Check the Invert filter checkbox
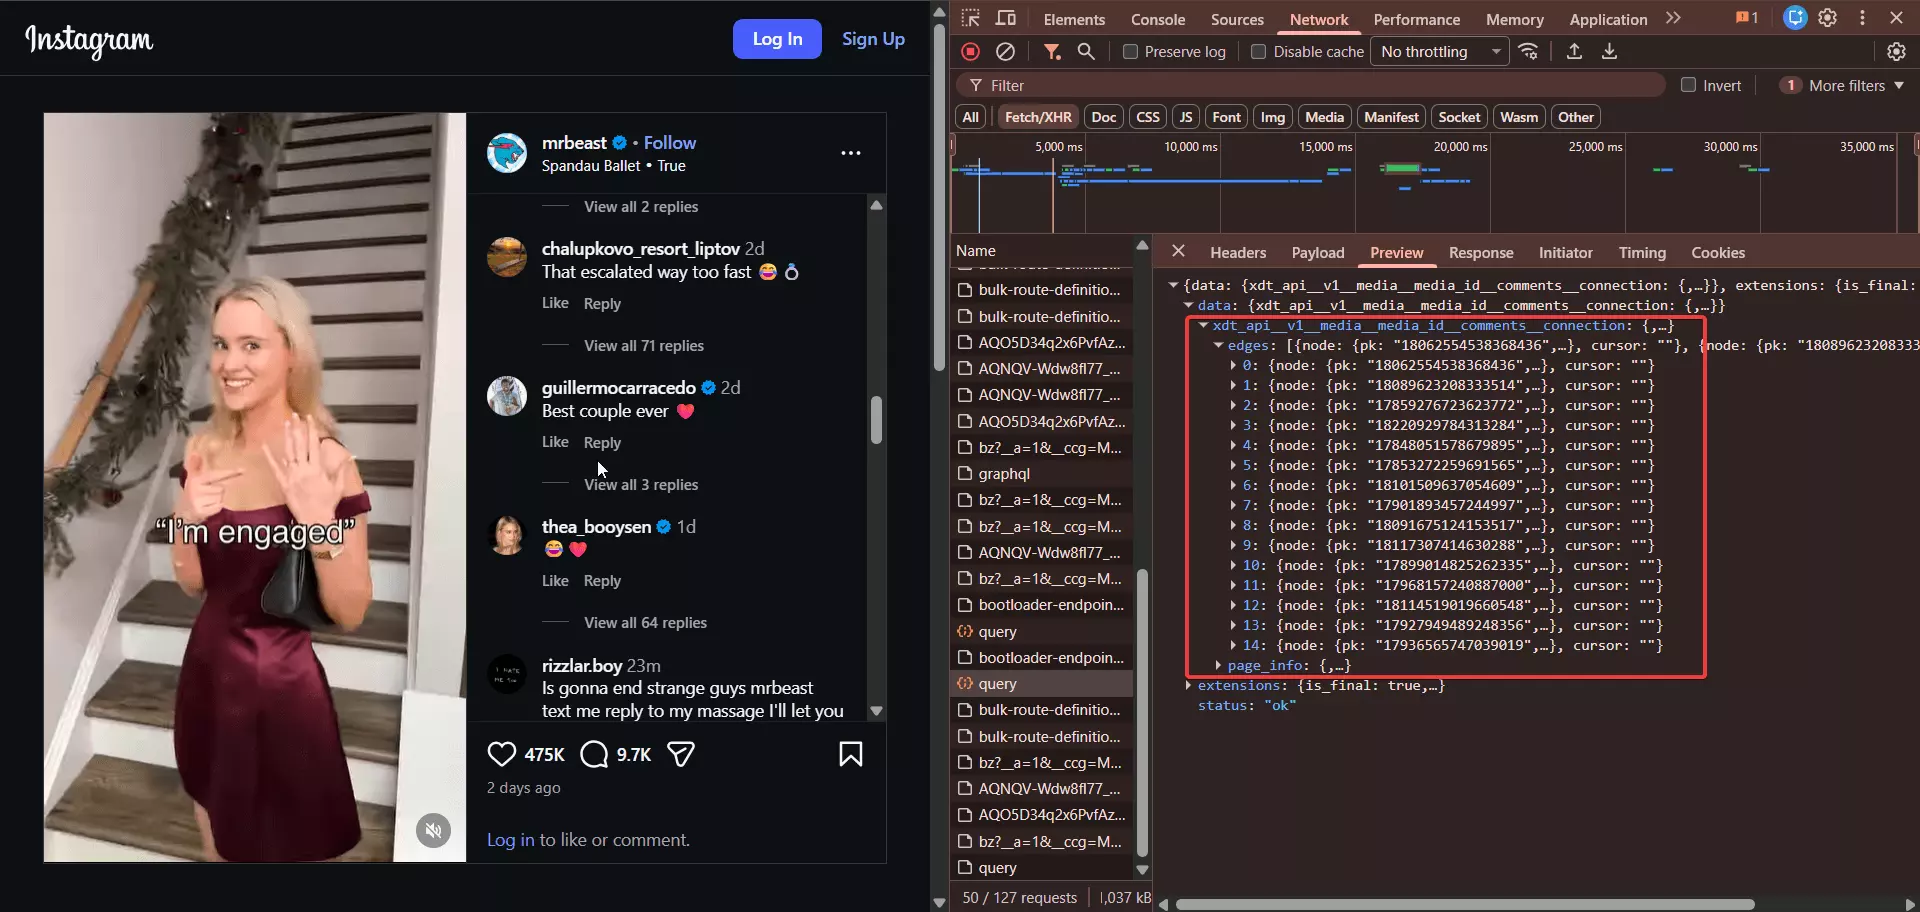 pyautogui.click(x=1689, y=86)
